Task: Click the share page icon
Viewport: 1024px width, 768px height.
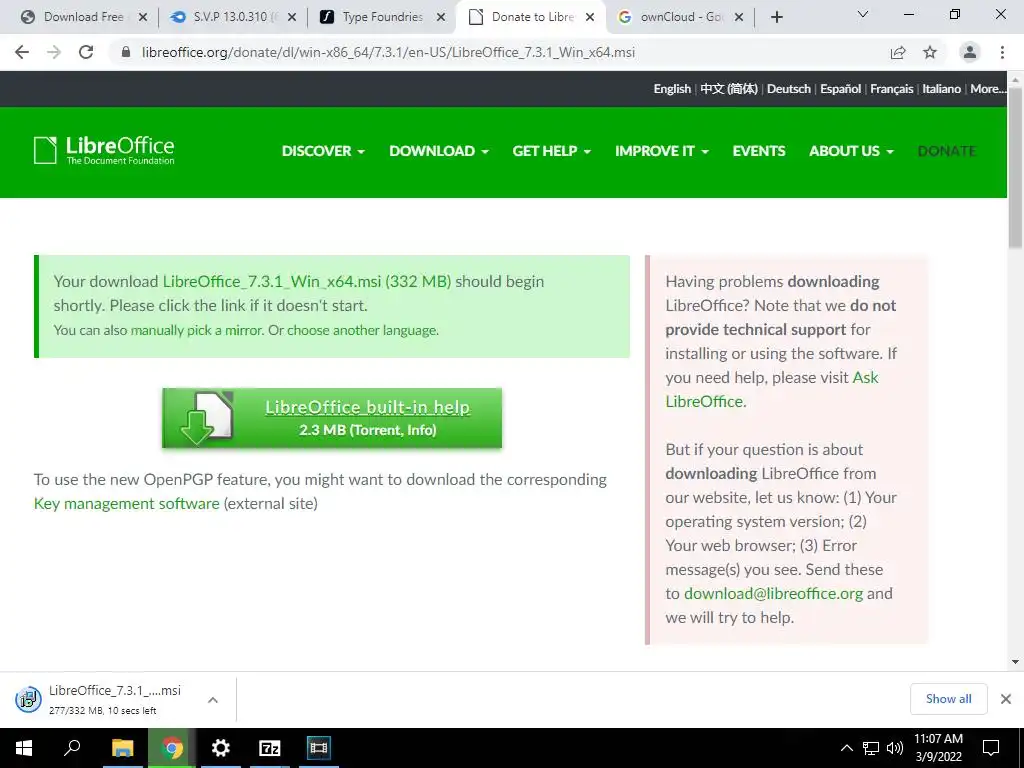Action: [898, 52]
